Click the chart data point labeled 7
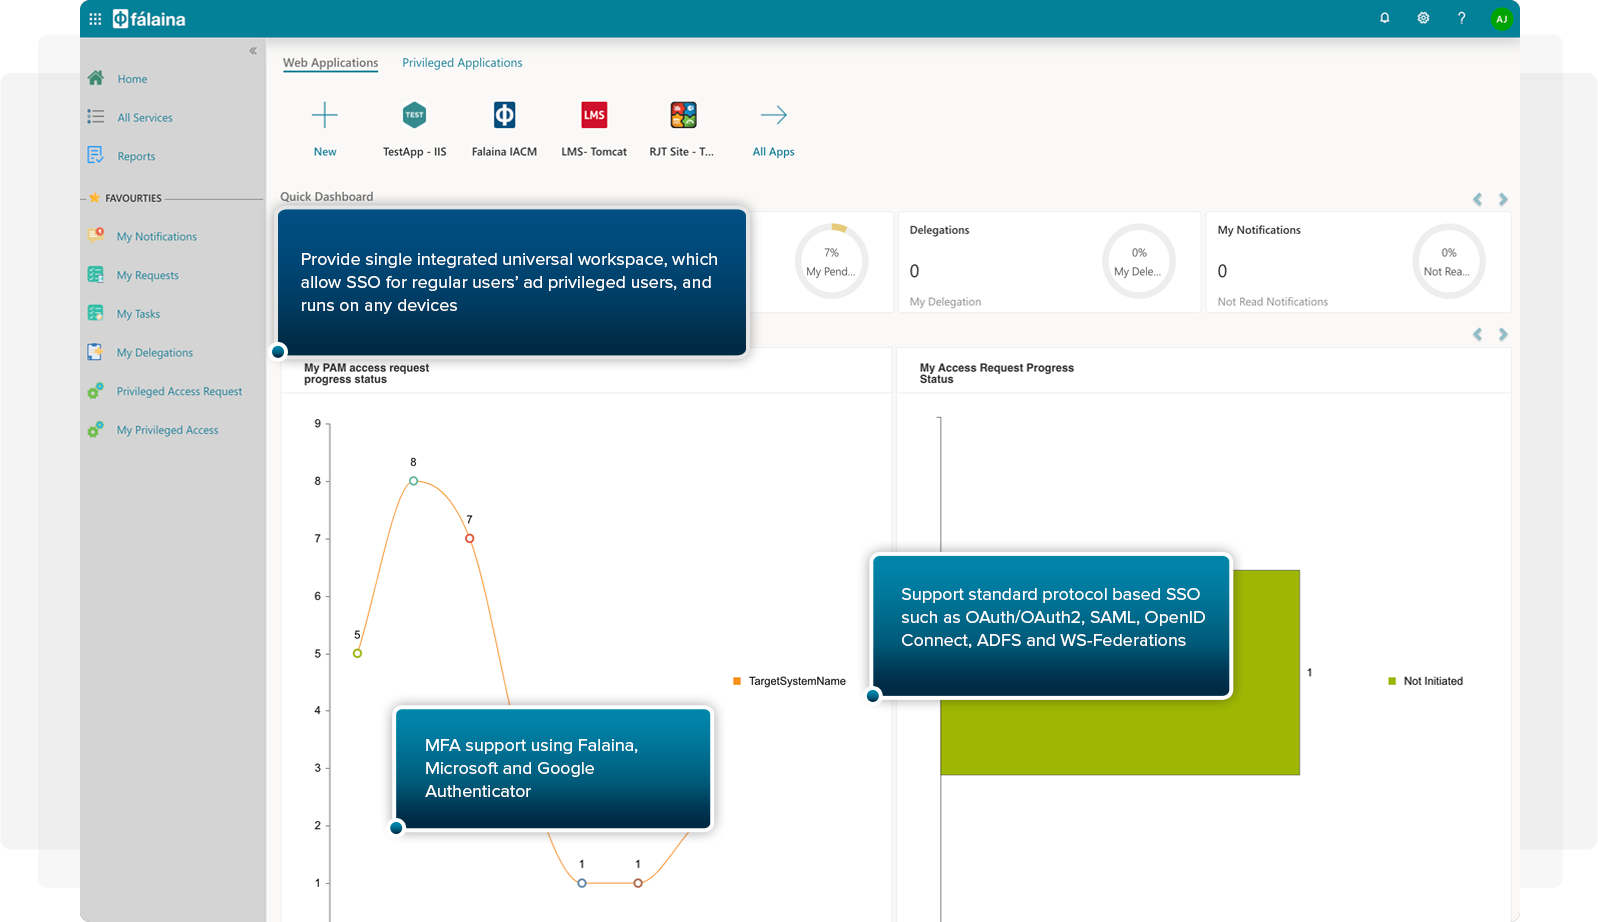This screenshot has height=922, width=1598. (469, 538)
